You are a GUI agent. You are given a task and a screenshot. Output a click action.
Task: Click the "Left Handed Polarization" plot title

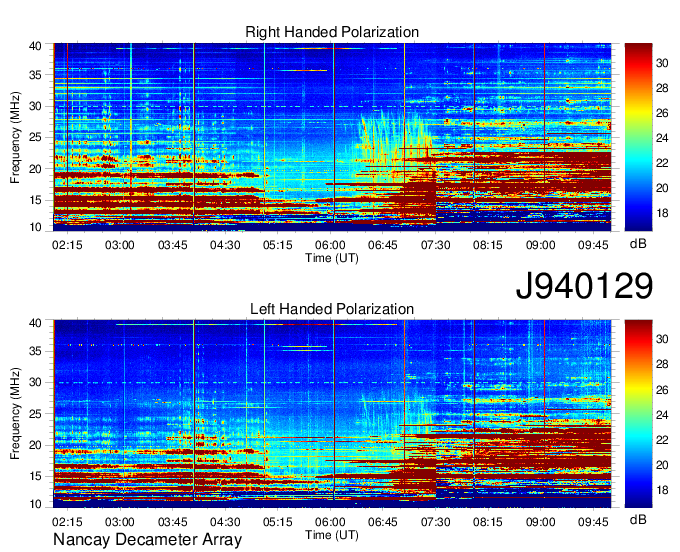(x=332, y=309)
